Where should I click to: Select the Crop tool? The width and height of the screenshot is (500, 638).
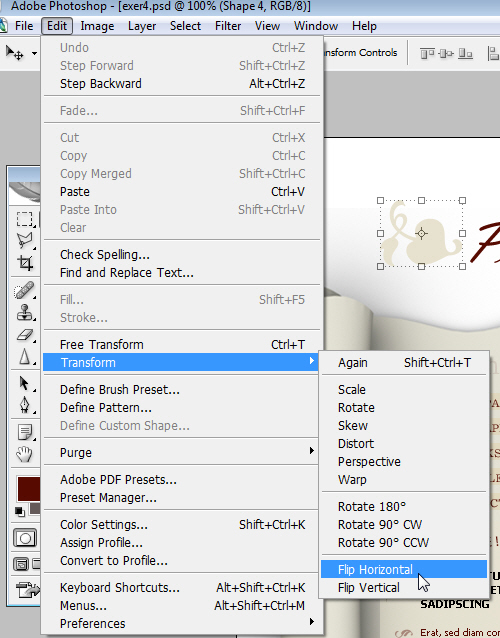tap(25, 263)
